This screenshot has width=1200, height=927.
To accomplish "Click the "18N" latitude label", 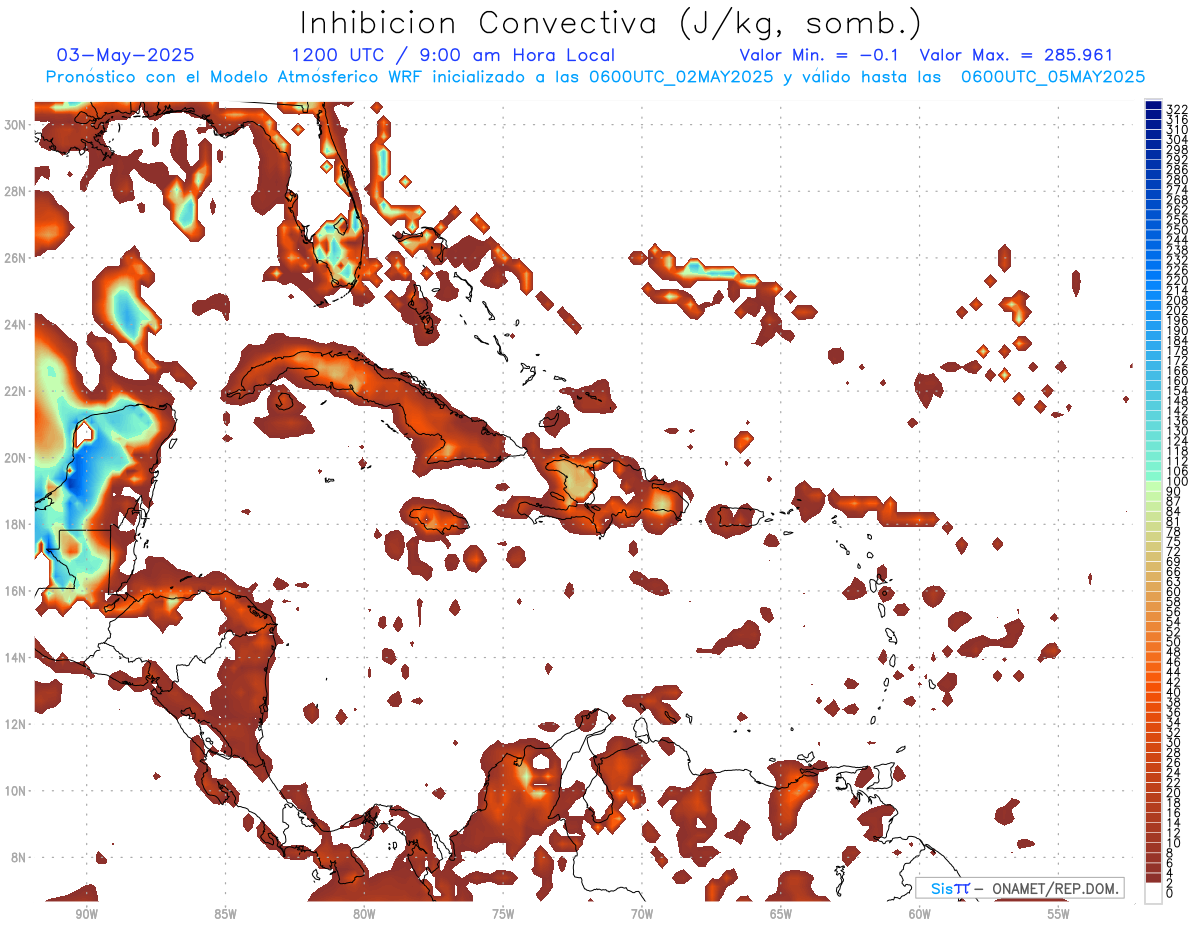I will (15, 524).
